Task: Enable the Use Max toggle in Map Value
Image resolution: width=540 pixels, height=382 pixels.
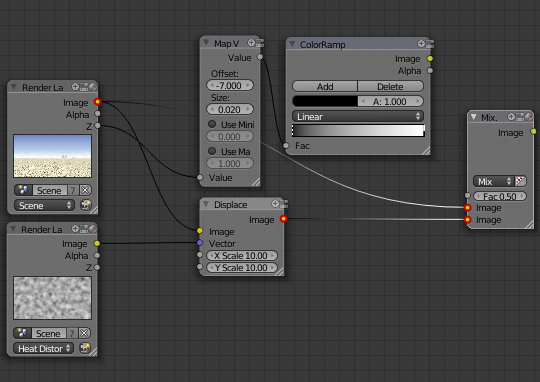Action: [212, 151]
